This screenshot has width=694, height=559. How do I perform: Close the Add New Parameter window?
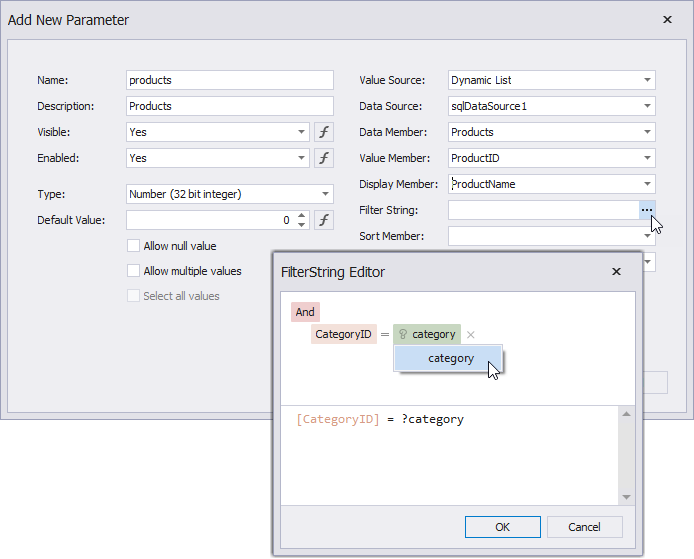click(667, 19)
